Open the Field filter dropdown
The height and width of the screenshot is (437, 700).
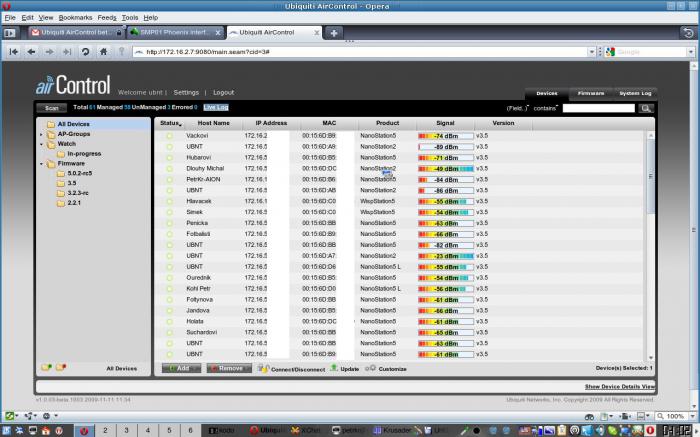click(518, 108)
